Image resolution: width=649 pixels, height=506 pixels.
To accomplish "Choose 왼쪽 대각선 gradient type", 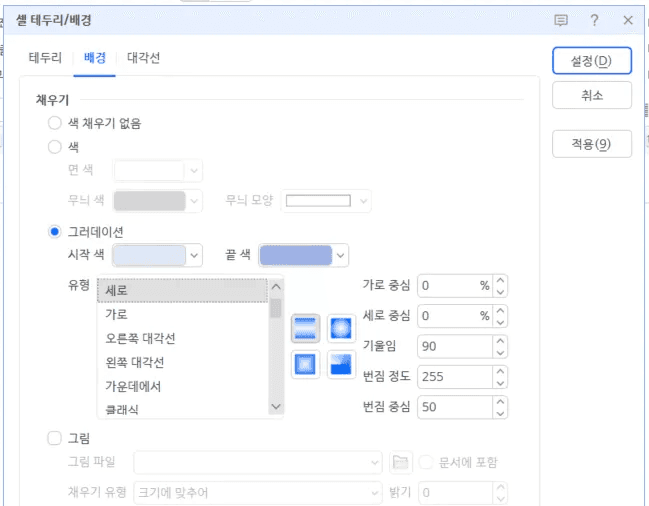I will [x=183, y=362].
